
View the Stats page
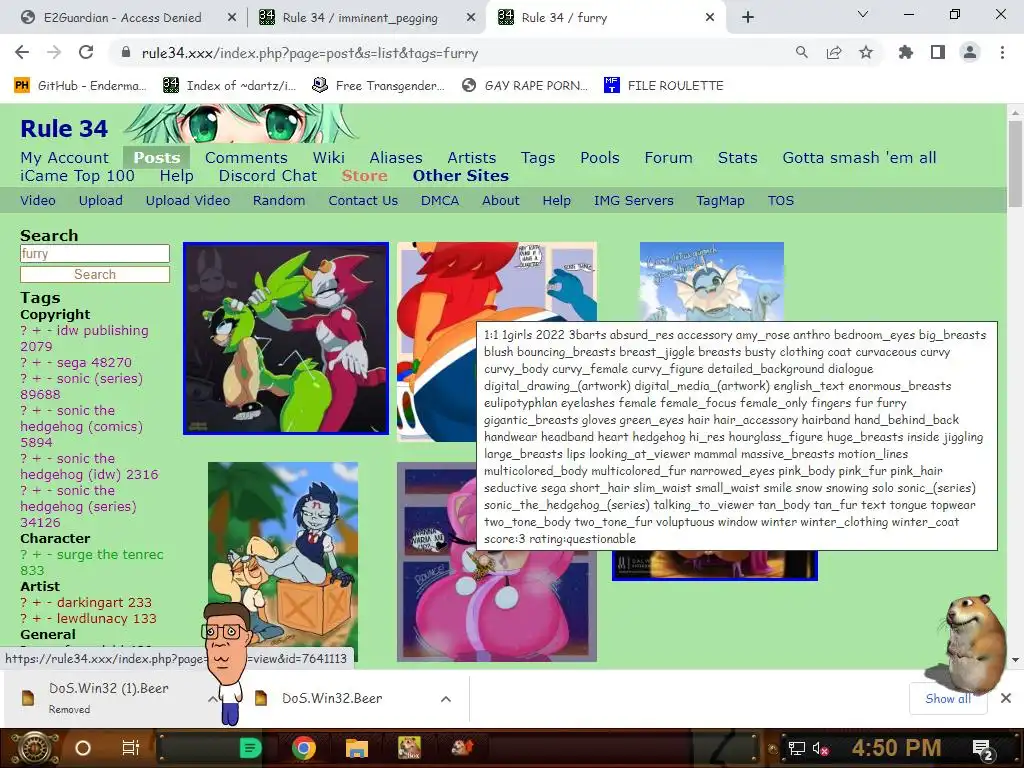pyautogui.click(x=738, y=157)
